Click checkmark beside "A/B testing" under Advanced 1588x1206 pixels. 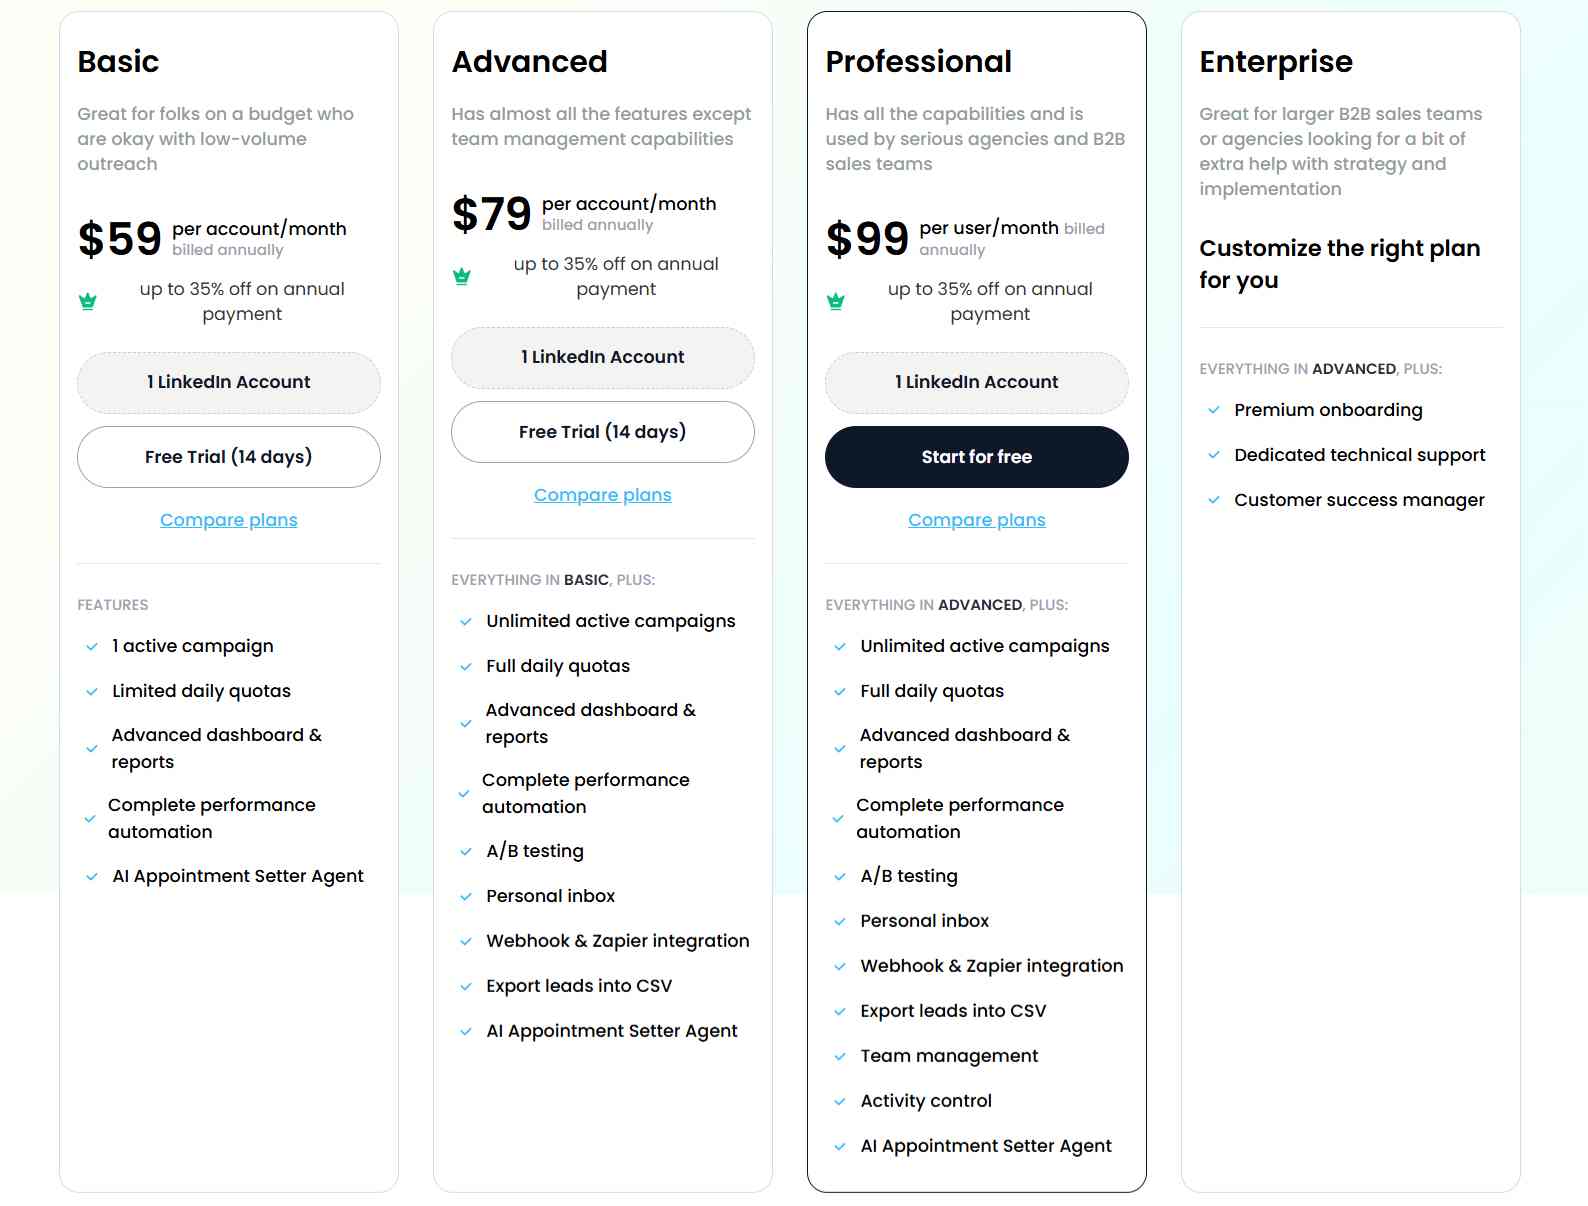[464, 851]
